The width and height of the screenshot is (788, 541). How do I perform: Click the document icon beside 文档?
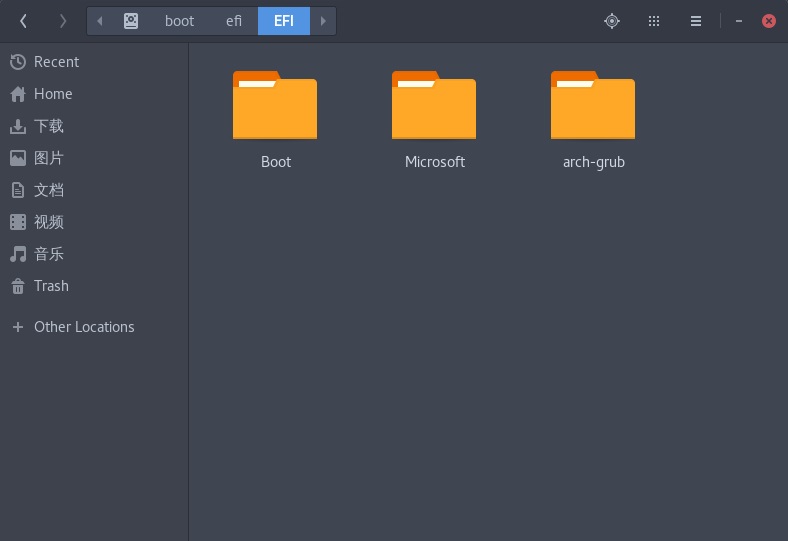point(18,190)
